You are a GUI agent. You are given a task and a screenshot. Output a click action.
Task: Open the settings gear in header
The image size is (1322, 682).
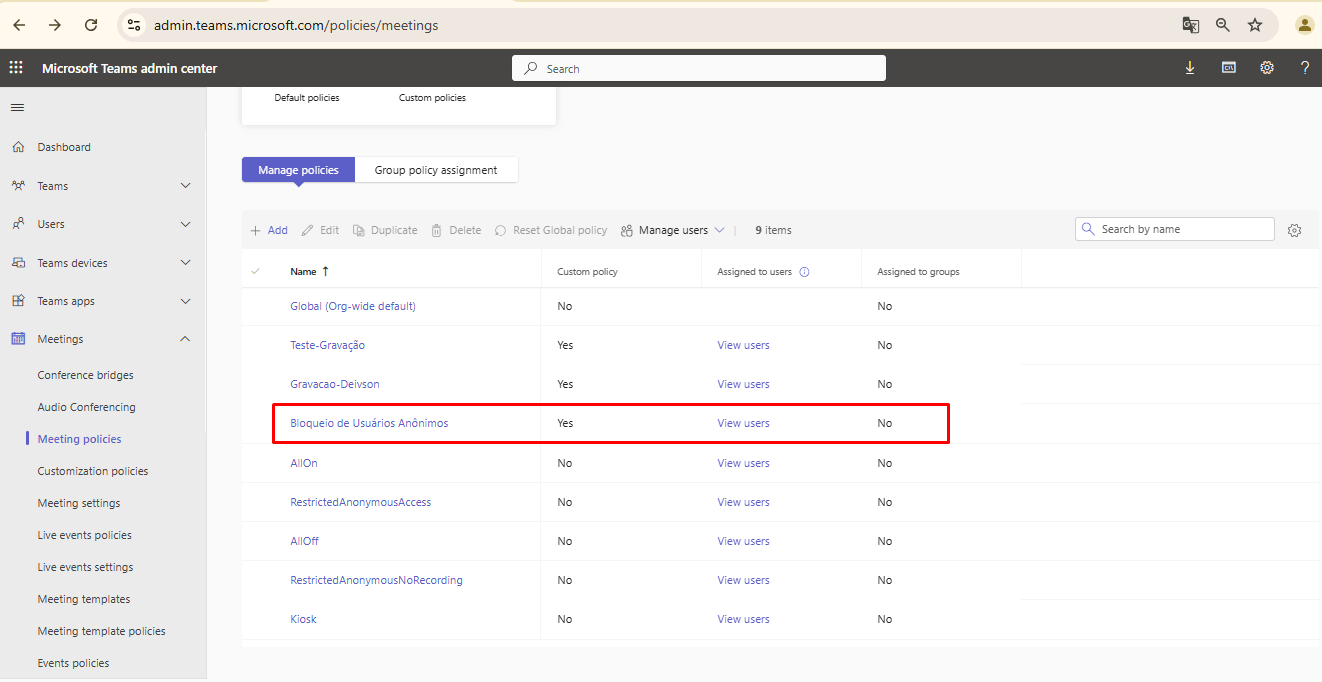[1267, 68]
